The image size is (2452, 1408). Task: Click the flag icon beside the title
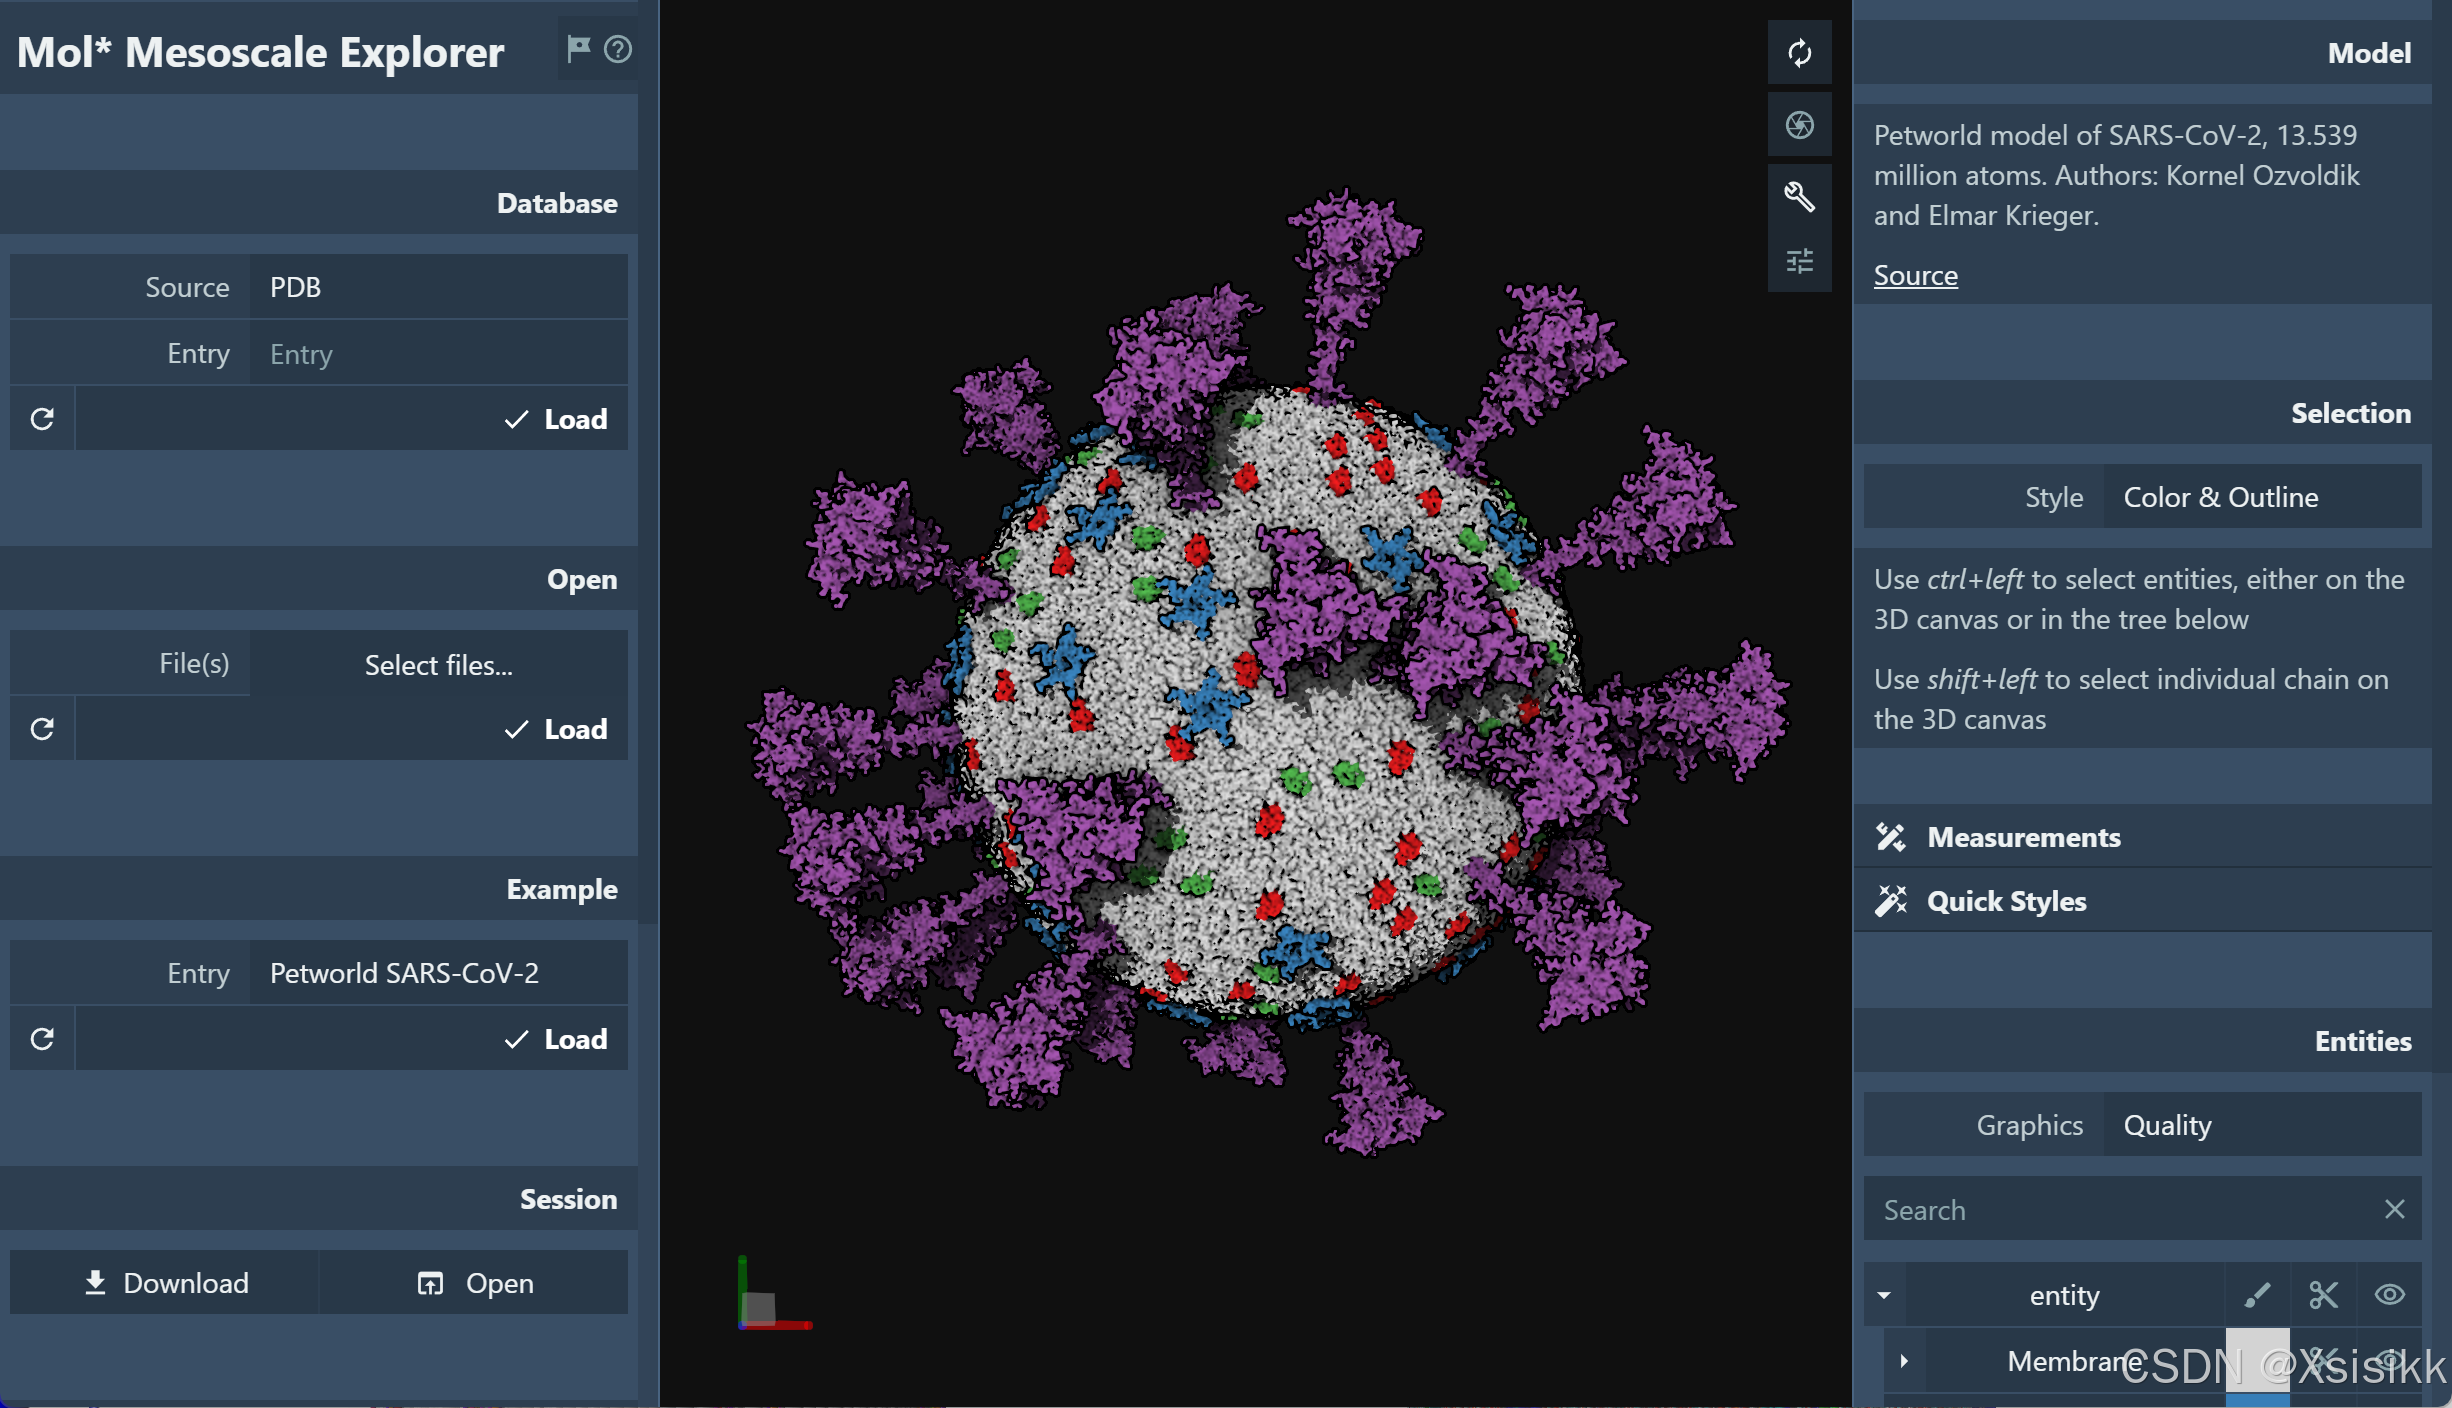pyautogui.click(x=578, y=49)
